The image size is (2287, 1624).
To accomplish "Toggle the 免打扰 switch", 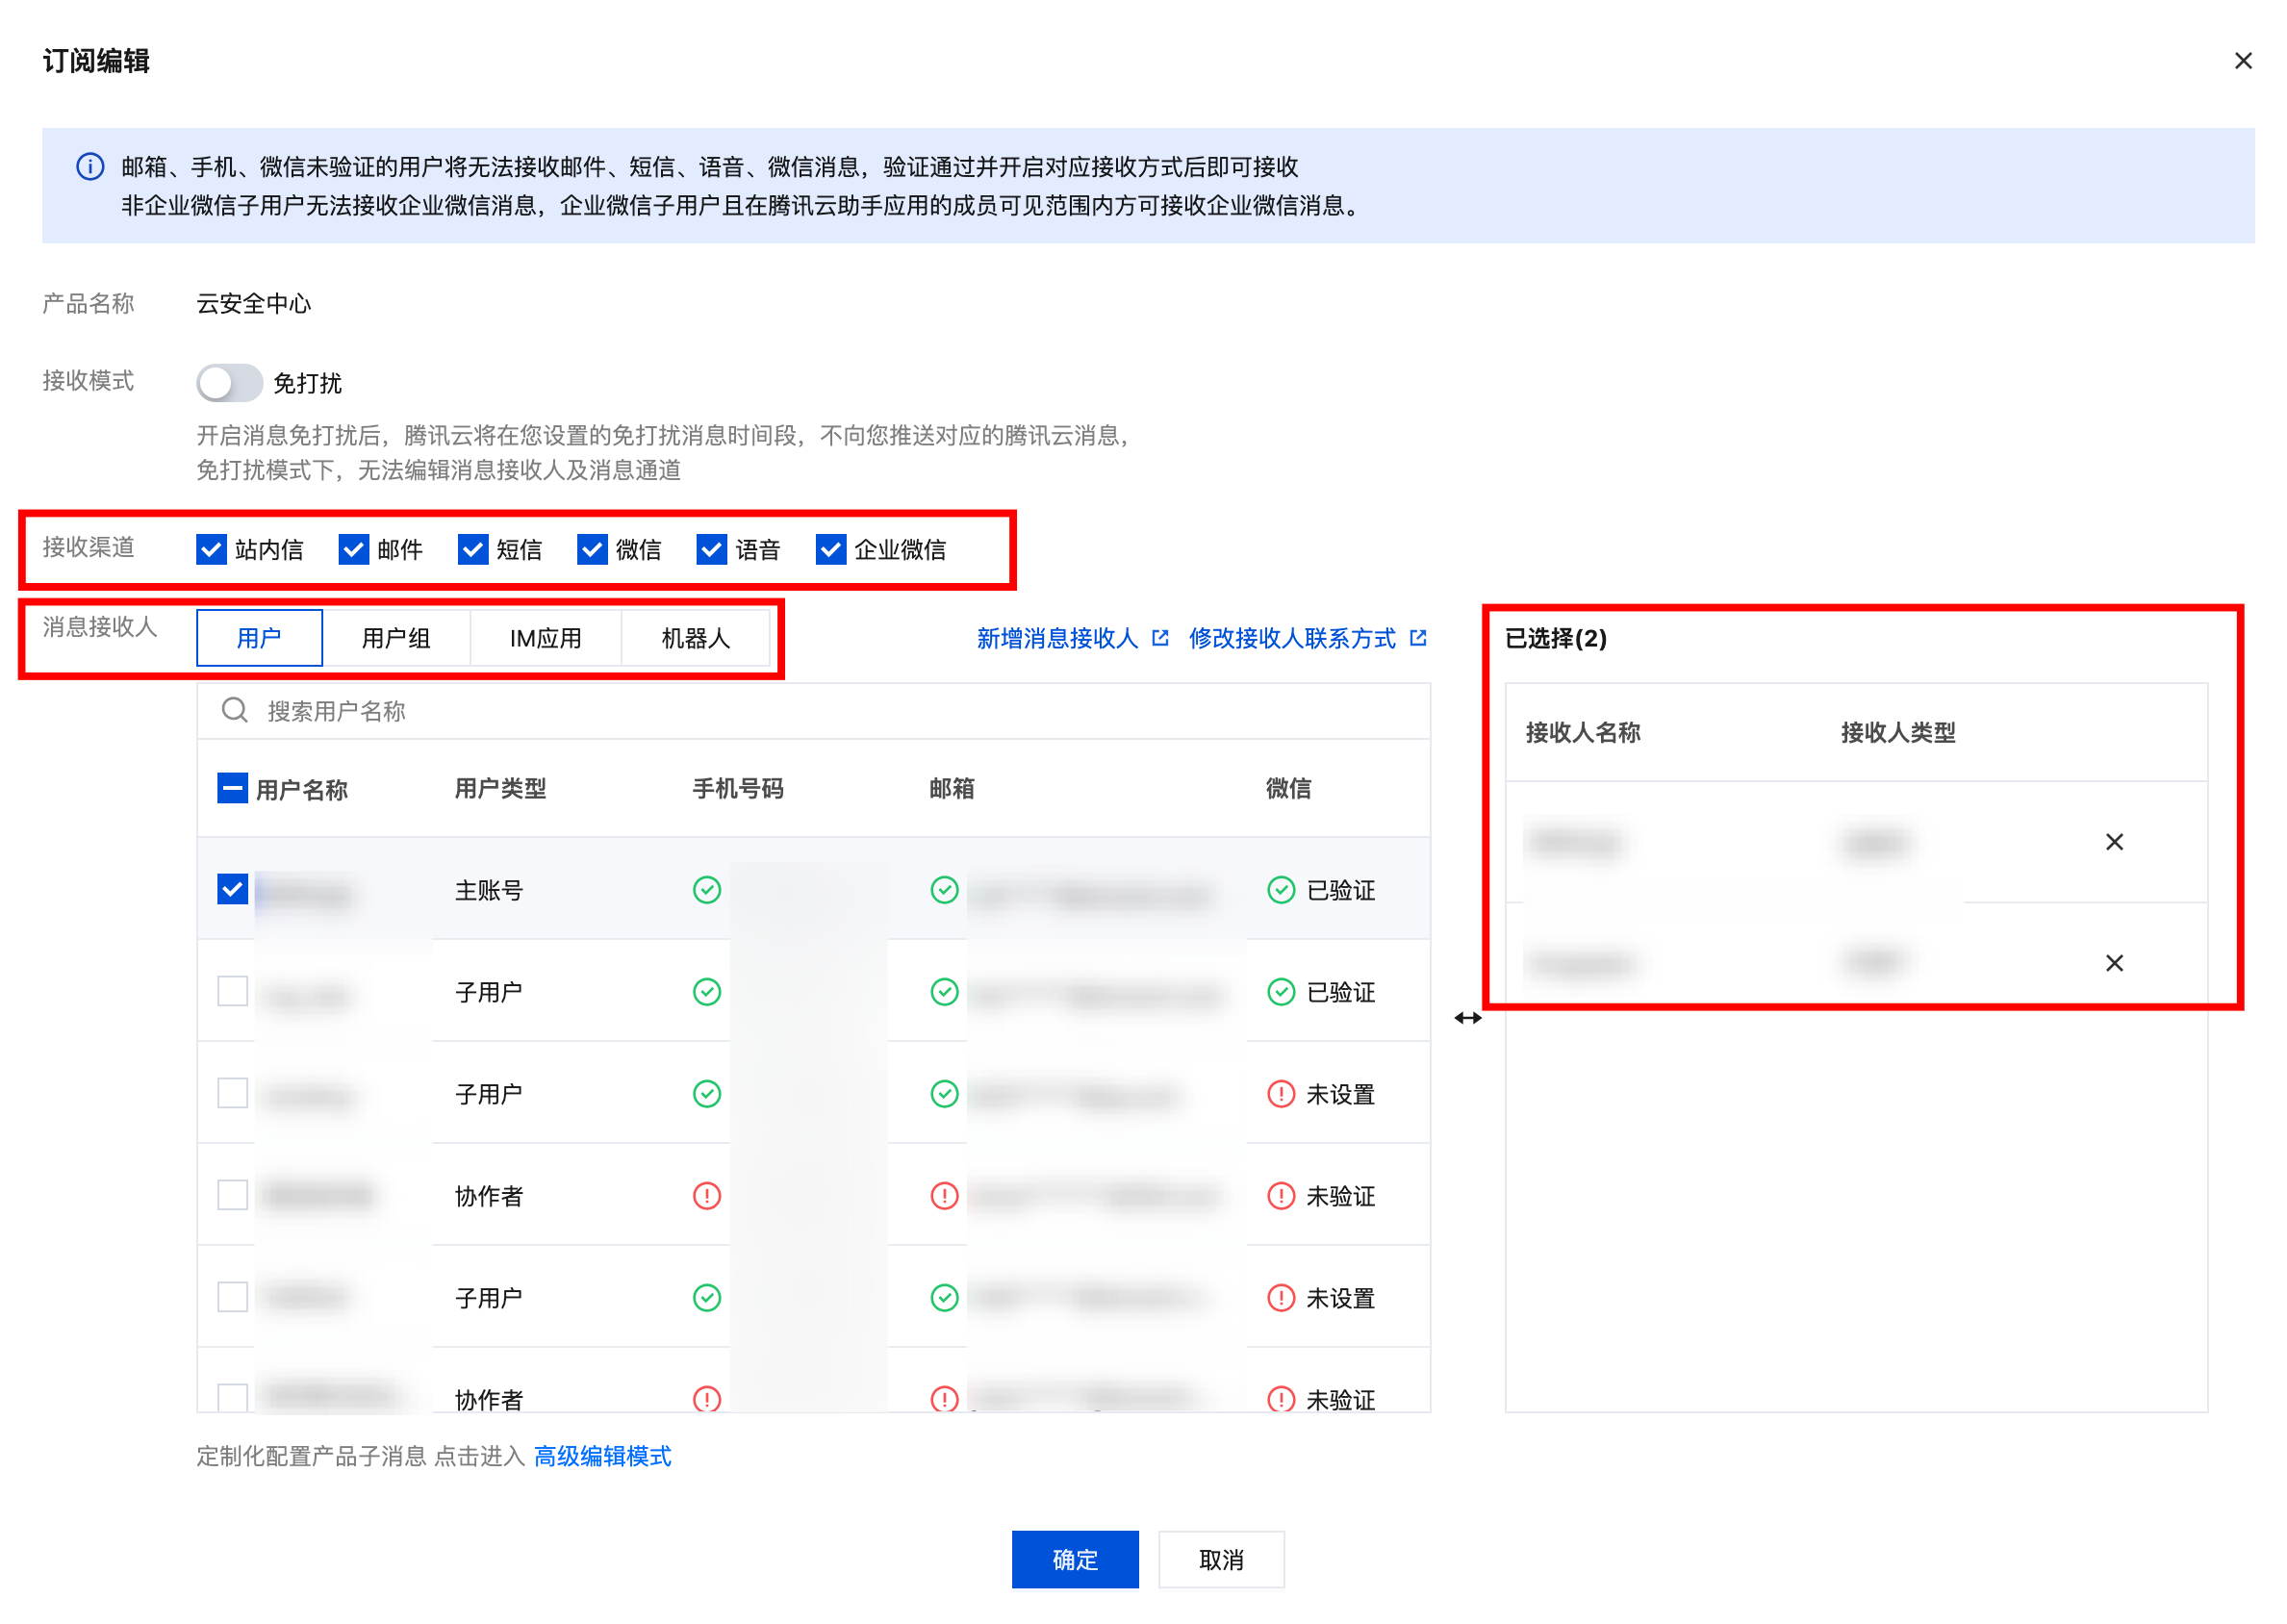I will point(229,383).
